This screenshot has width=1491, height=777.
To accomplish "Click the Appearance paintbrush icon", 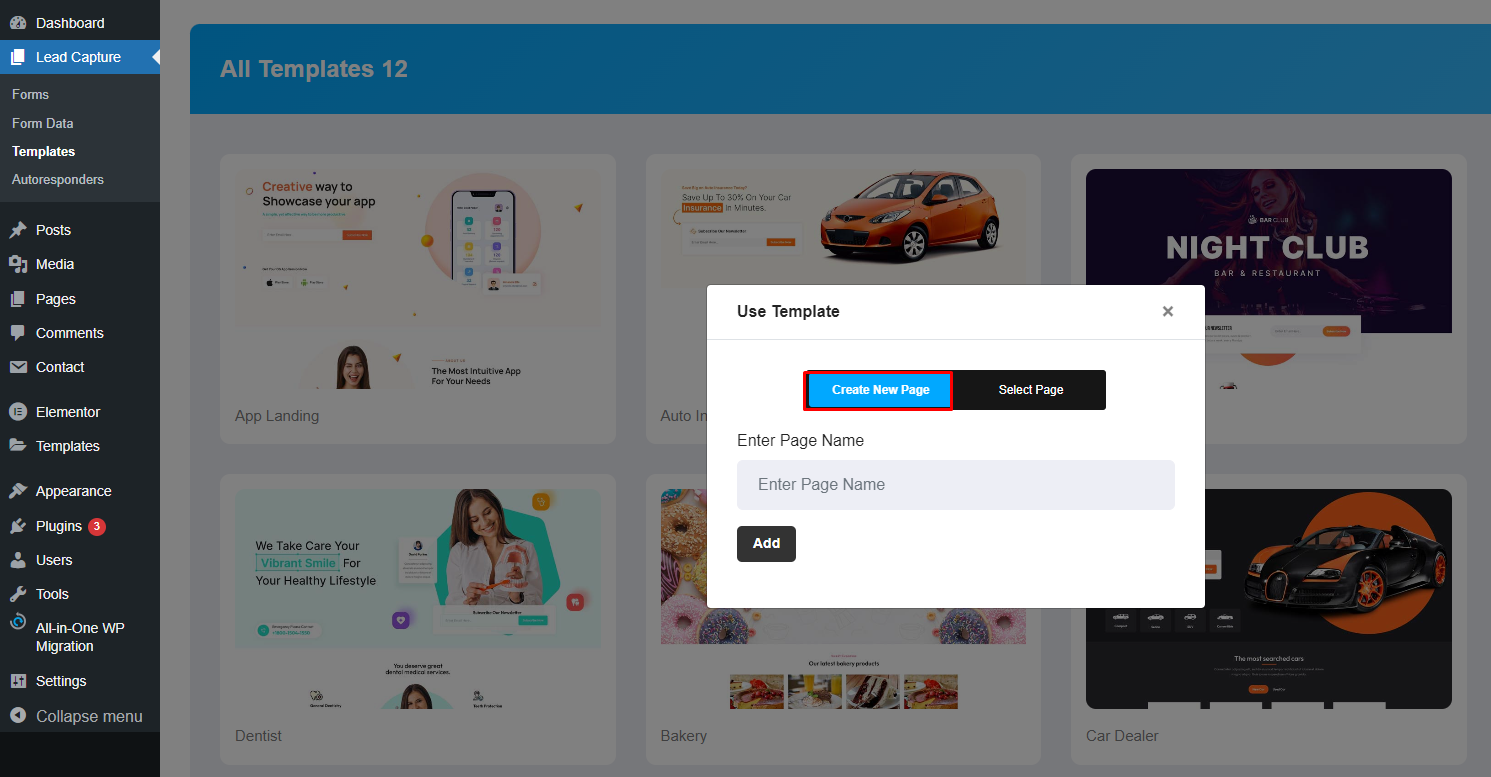I will tap(18, 491).
